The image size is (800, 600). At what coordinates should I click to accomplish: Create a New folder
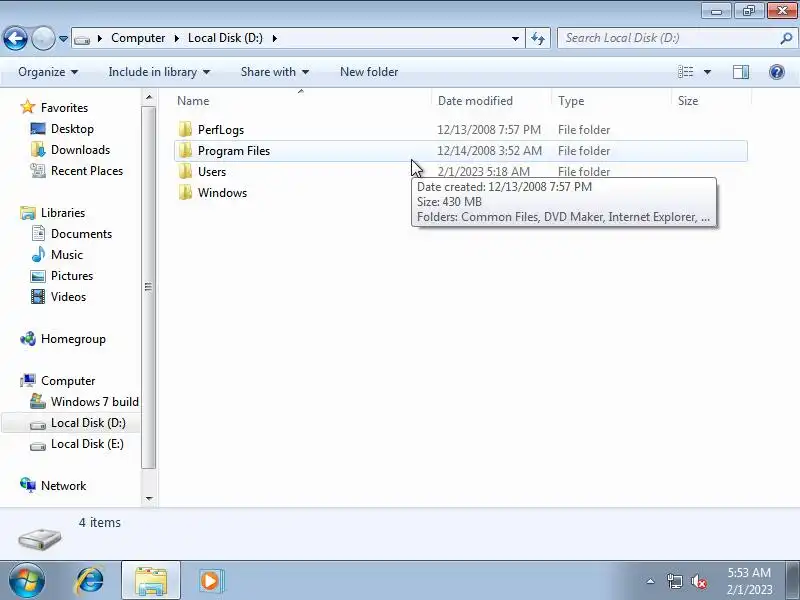click(369, 72)
